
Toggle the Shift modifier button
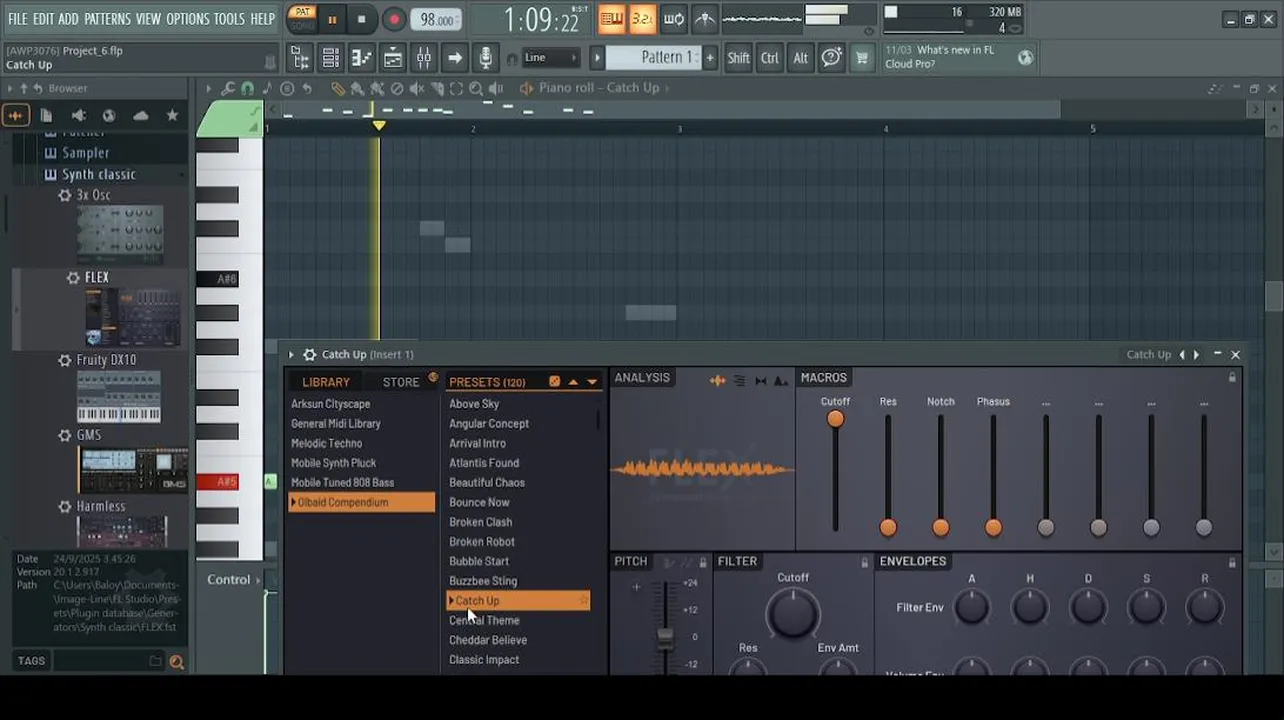point(738,58)
